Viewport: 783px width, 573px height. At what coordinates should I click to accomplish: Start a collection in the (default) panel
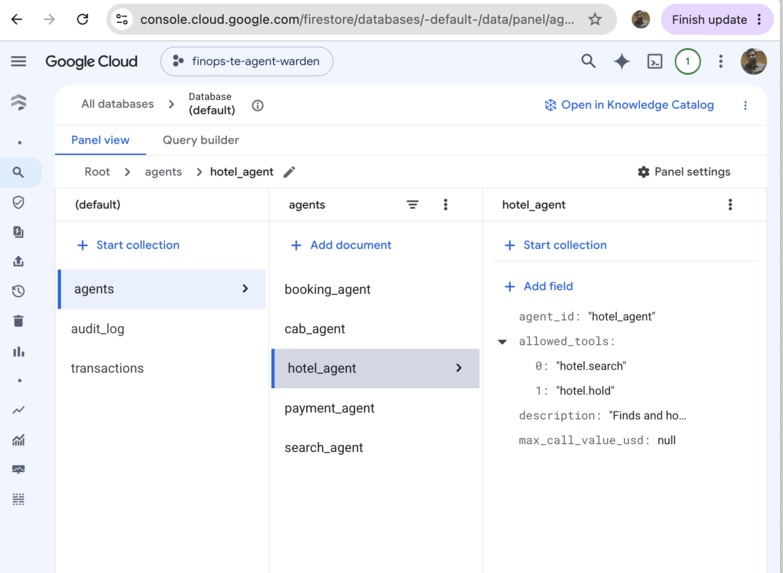pyautogui.click(x=128, y=245)
